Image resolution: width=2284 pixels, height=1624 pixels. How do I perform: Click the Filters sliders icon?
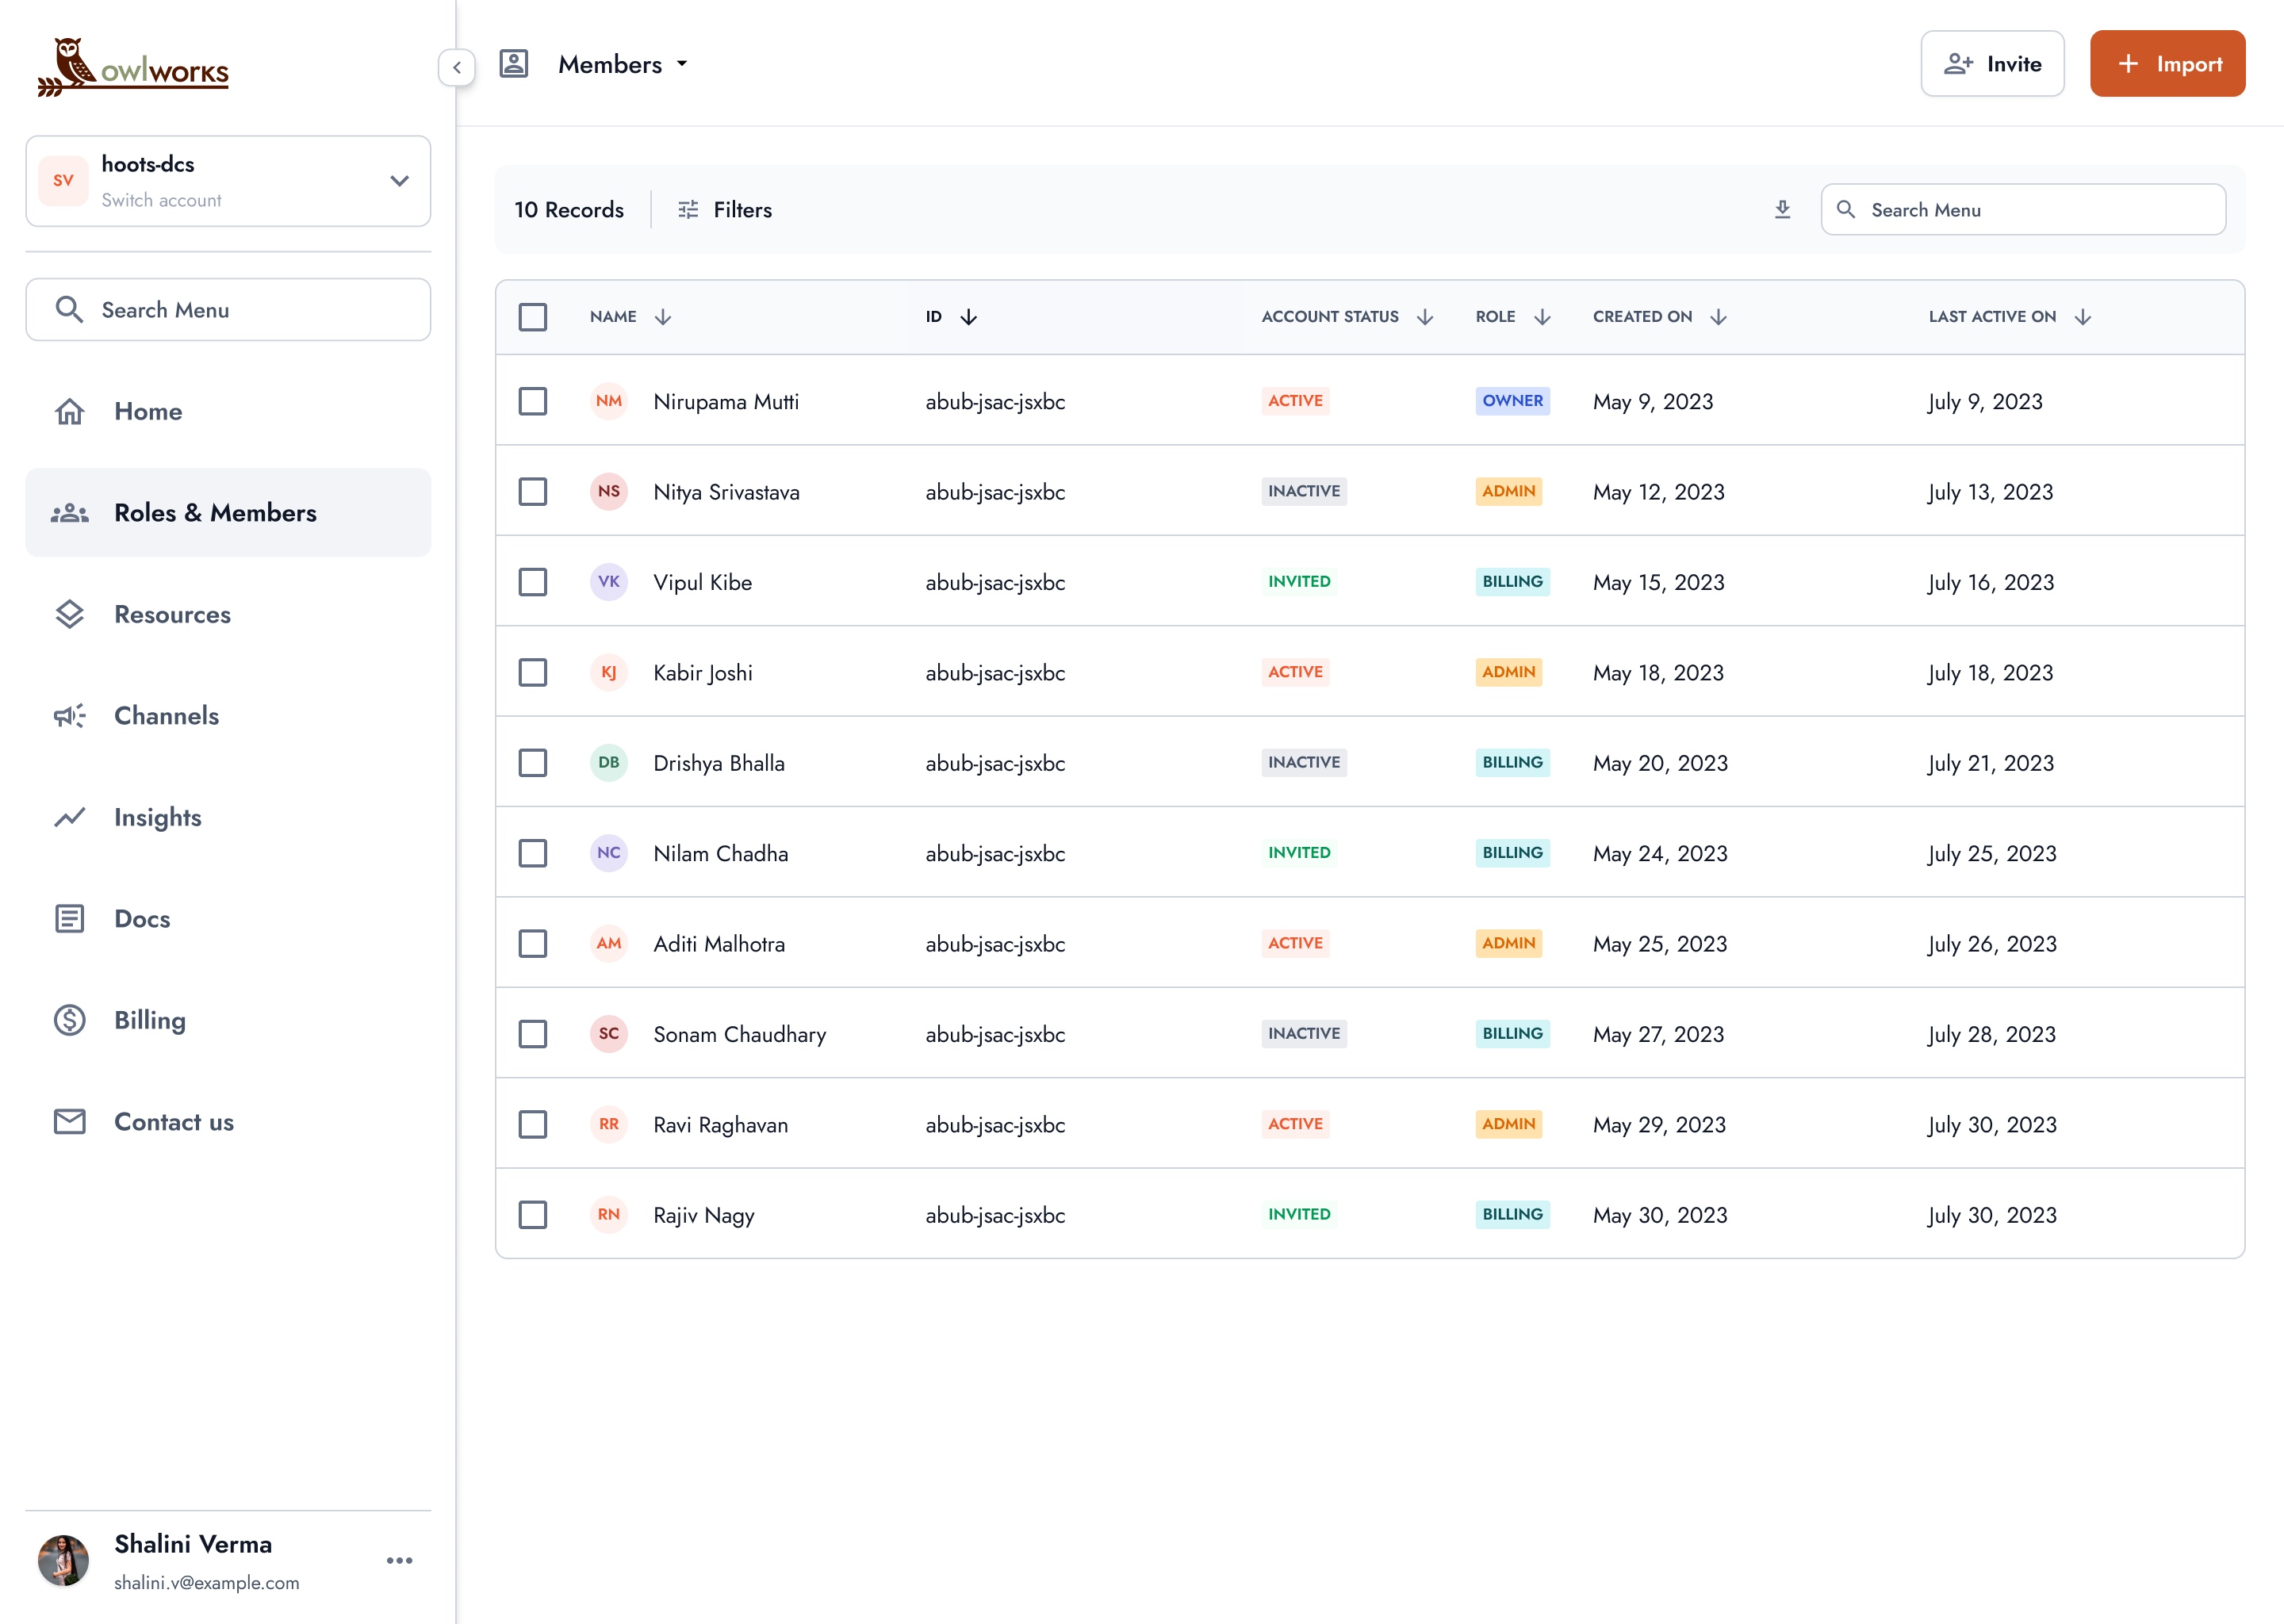tap(688, 209)
